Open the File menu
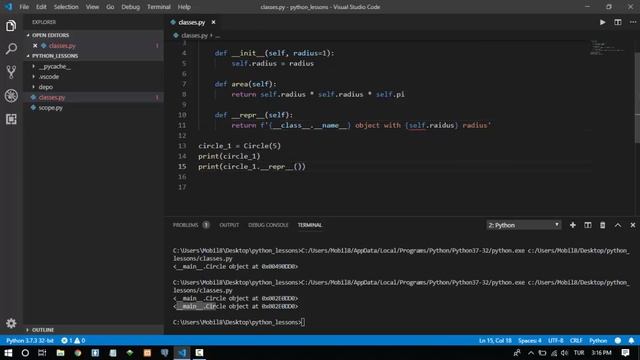The height and width of the screenshot is (360, 640). tap(24, 7)
